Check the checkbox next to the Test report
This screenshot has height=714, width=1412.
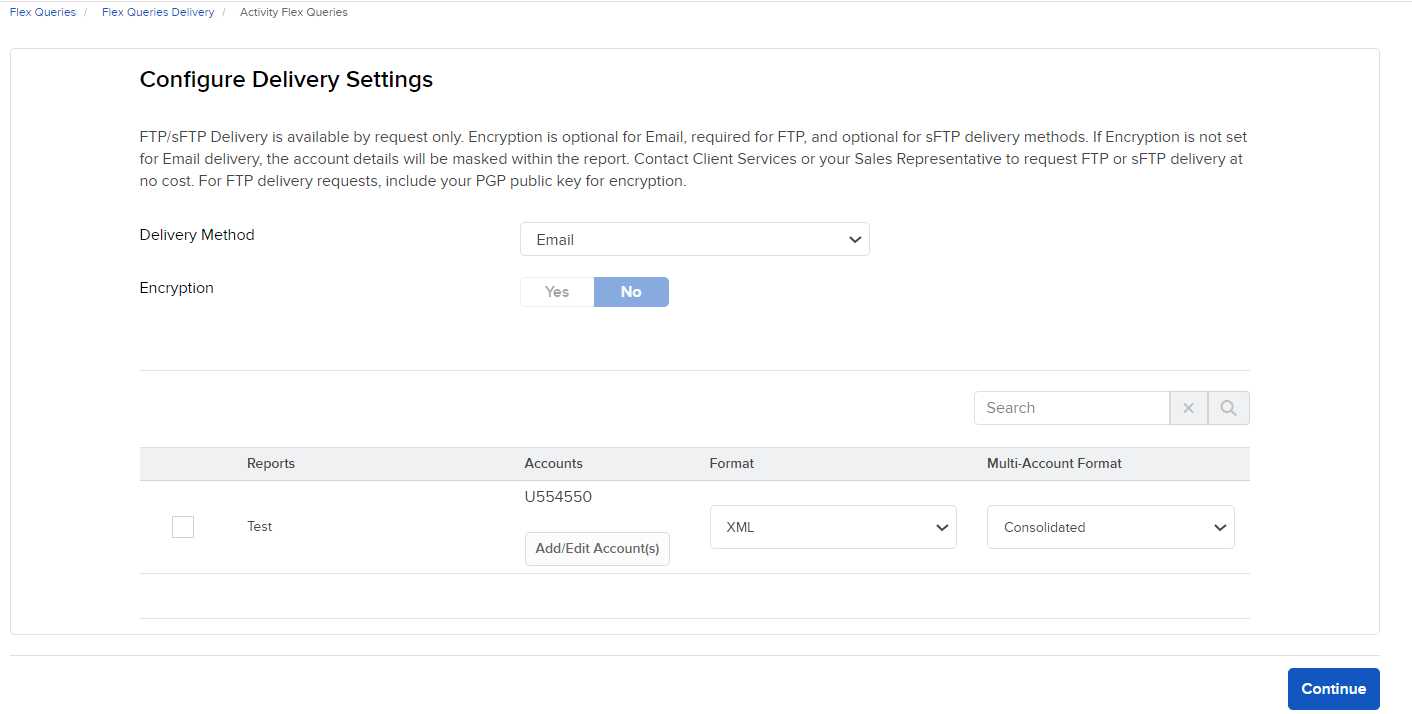pyautogui.click(x=182, y=526)
